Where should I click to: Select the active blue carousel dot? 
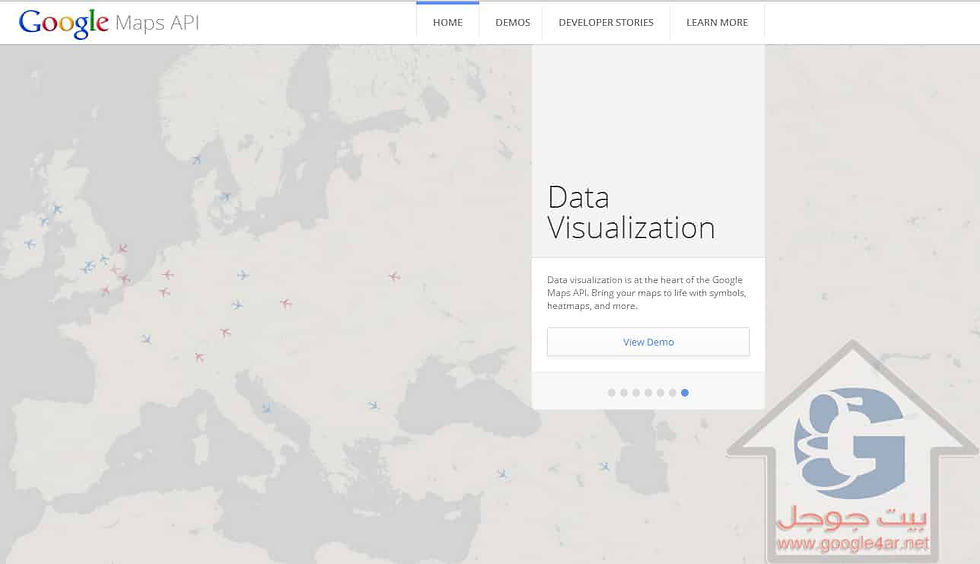684,393
